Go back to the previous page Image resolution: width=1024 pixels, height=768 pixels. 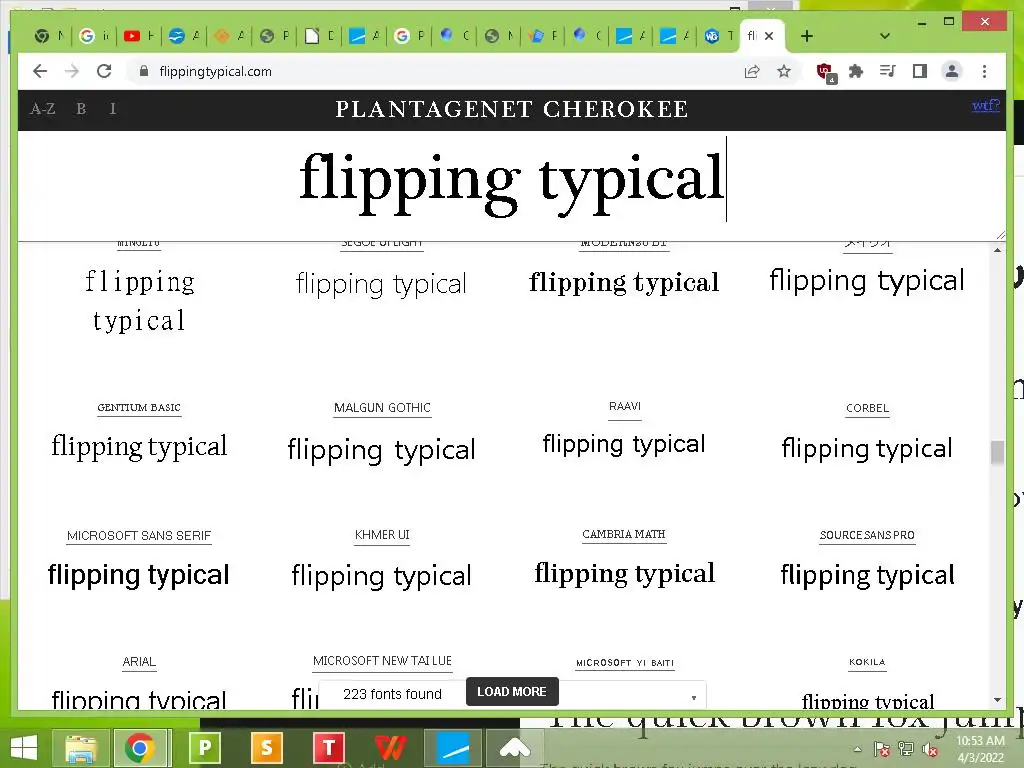click(x=40, y=71)
